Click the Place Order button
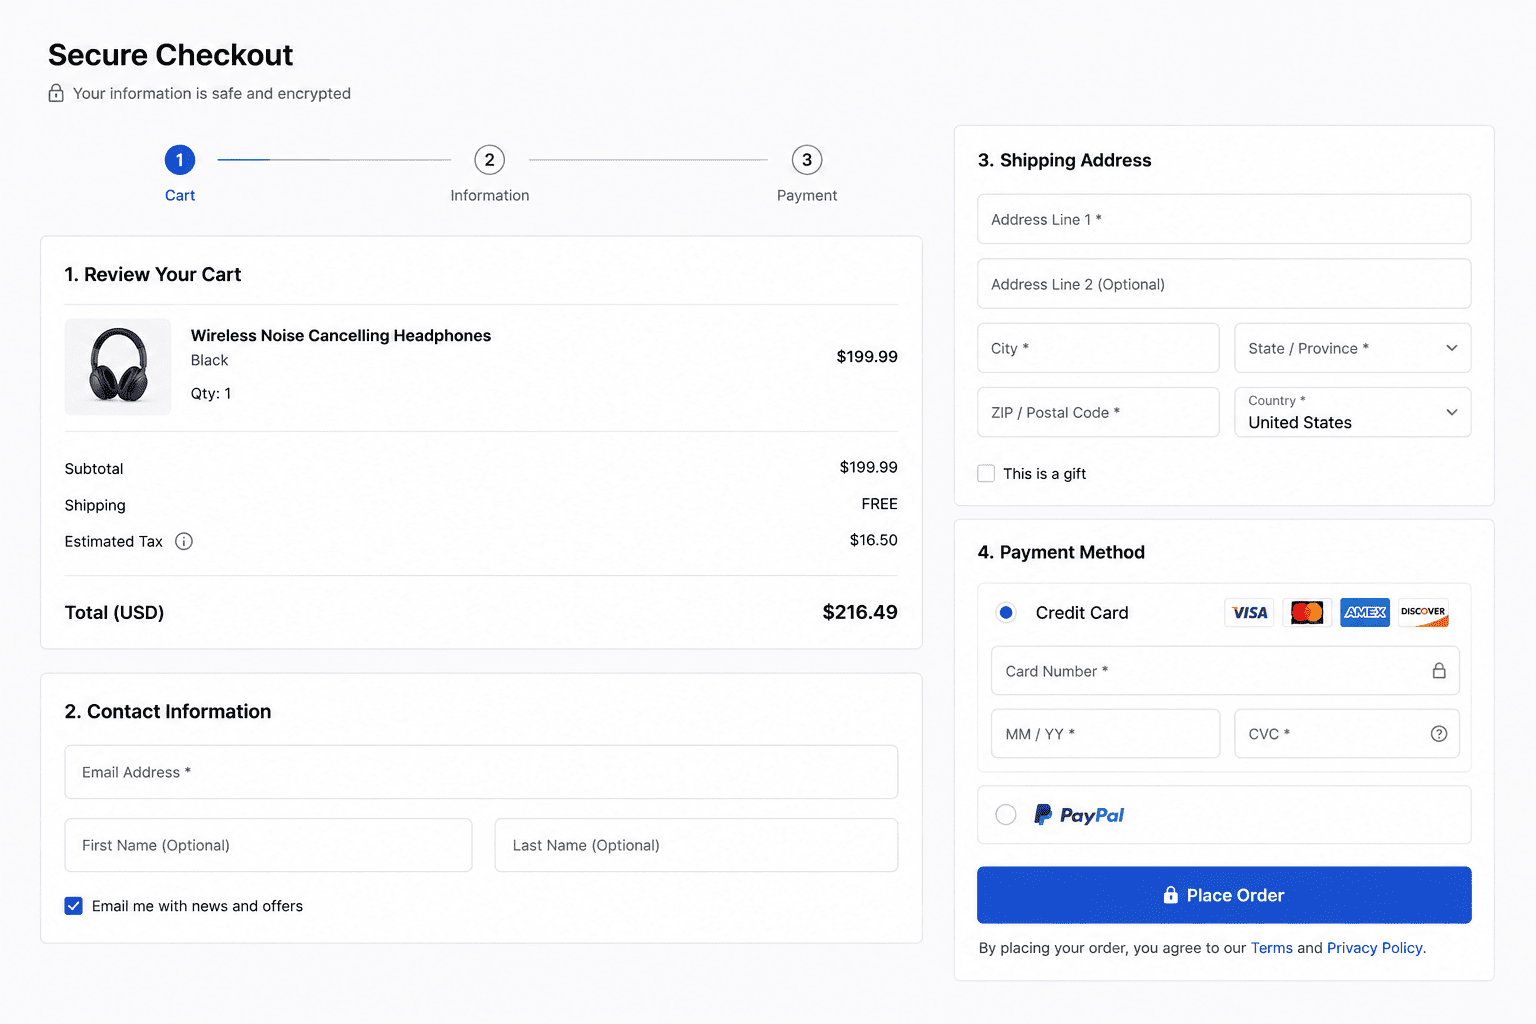The image size is (1536, 1024). (1224, 895)
